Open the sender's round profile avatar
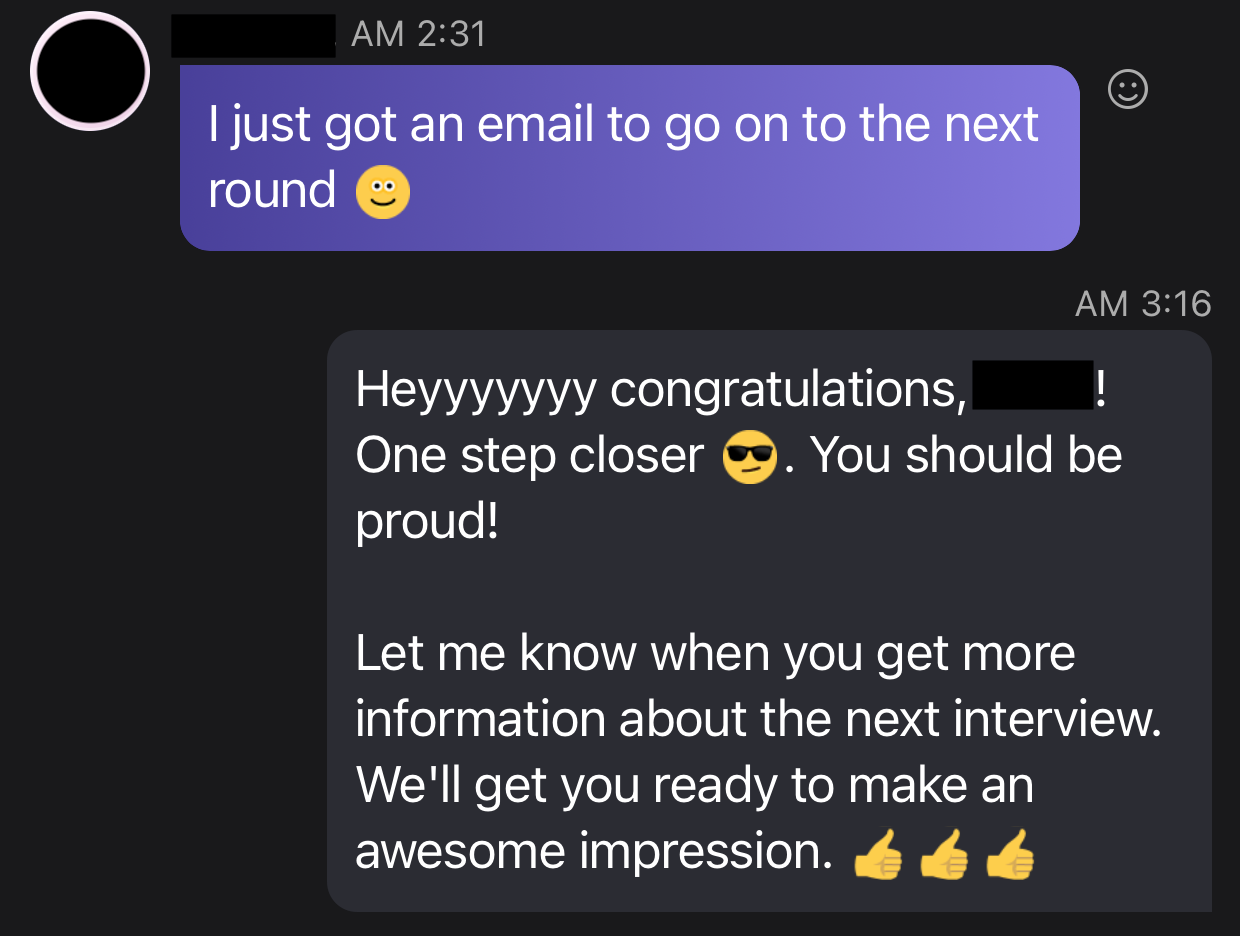Viewport: 1240px width, 936px height. pyautogui.click(x=90, y=71)
